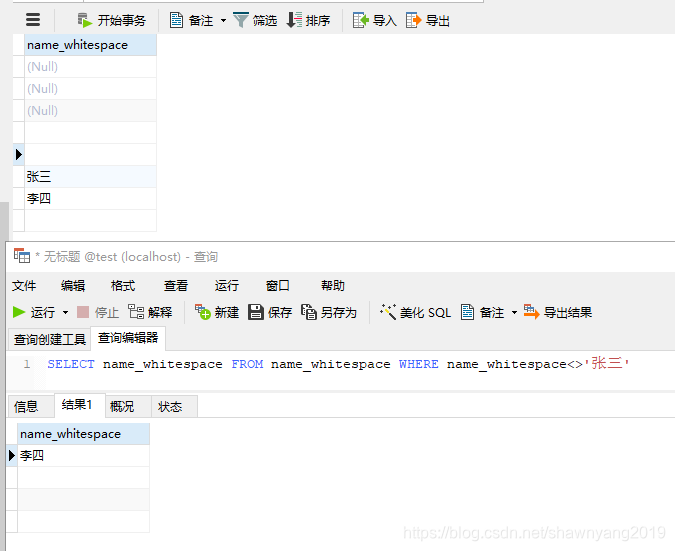Select the 张三 cell in table
The height and width of the screenshot is (551, 675).
tap(90, 176)
